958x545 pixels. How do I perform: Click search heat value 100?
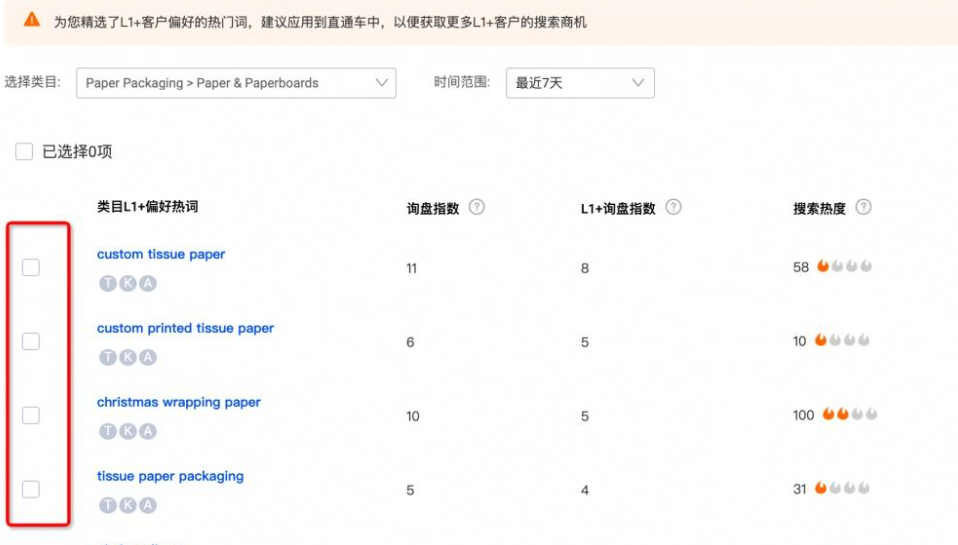(803, 415)
